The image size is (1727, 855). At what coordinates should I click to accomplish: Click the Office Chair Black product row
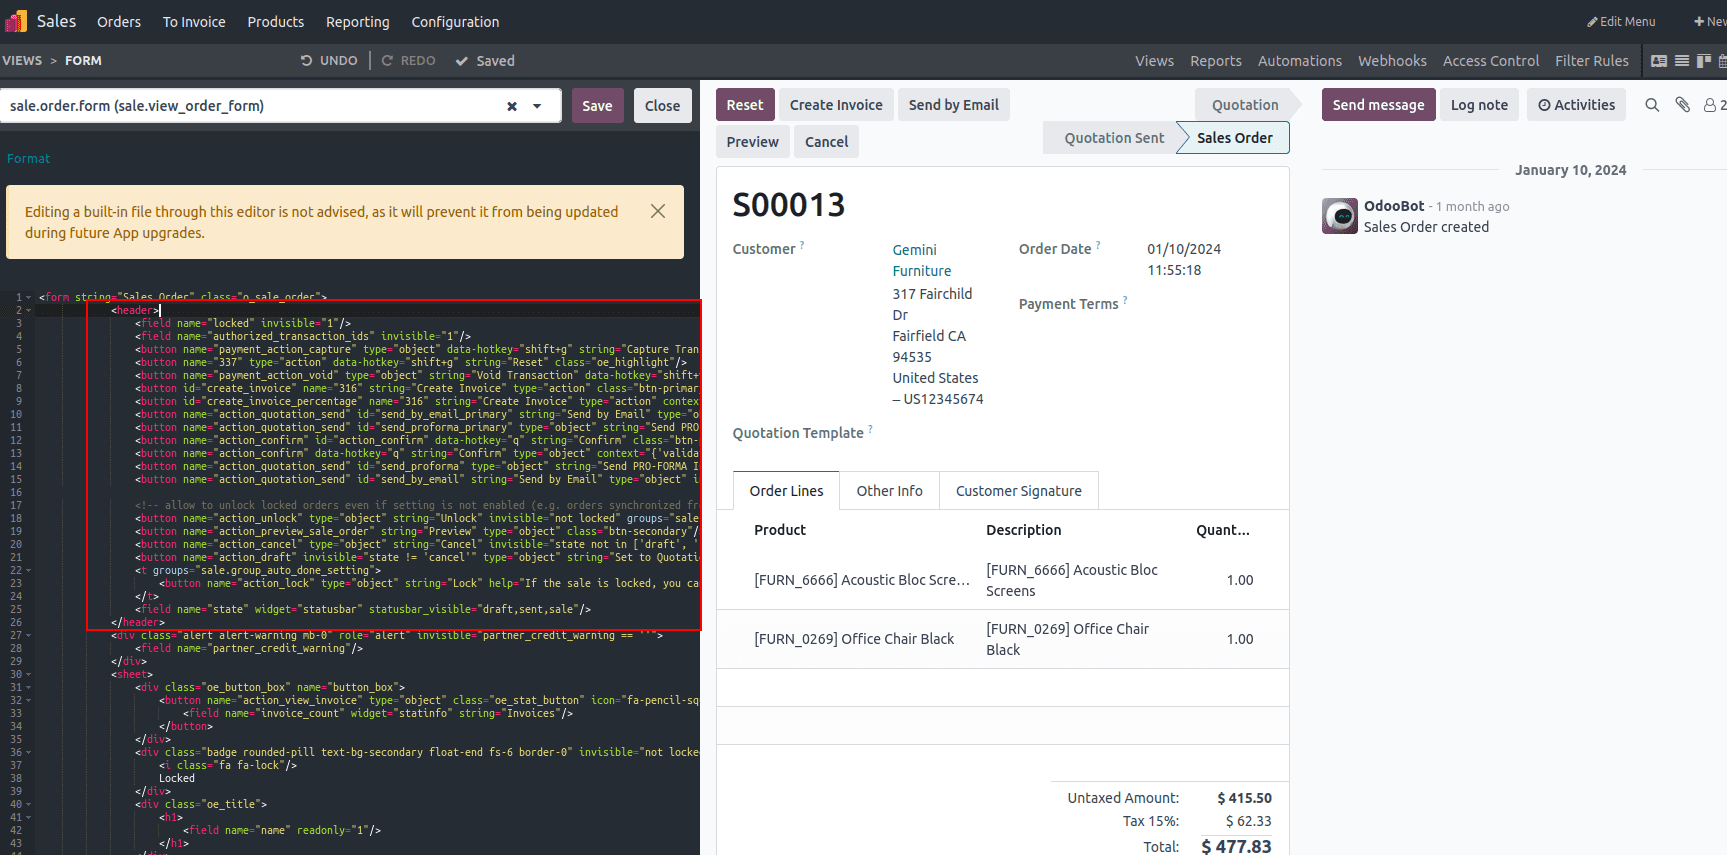(1002, 639)
